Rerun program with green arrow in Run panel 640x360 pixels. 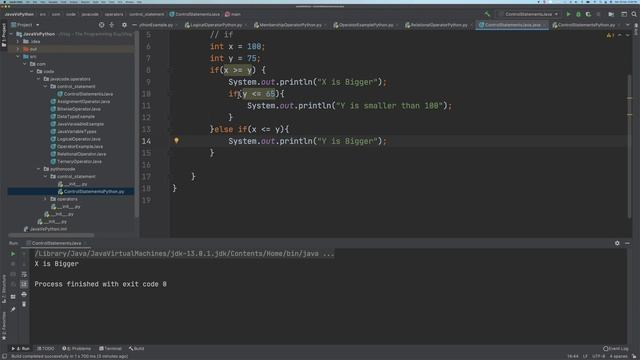point(13,254)
